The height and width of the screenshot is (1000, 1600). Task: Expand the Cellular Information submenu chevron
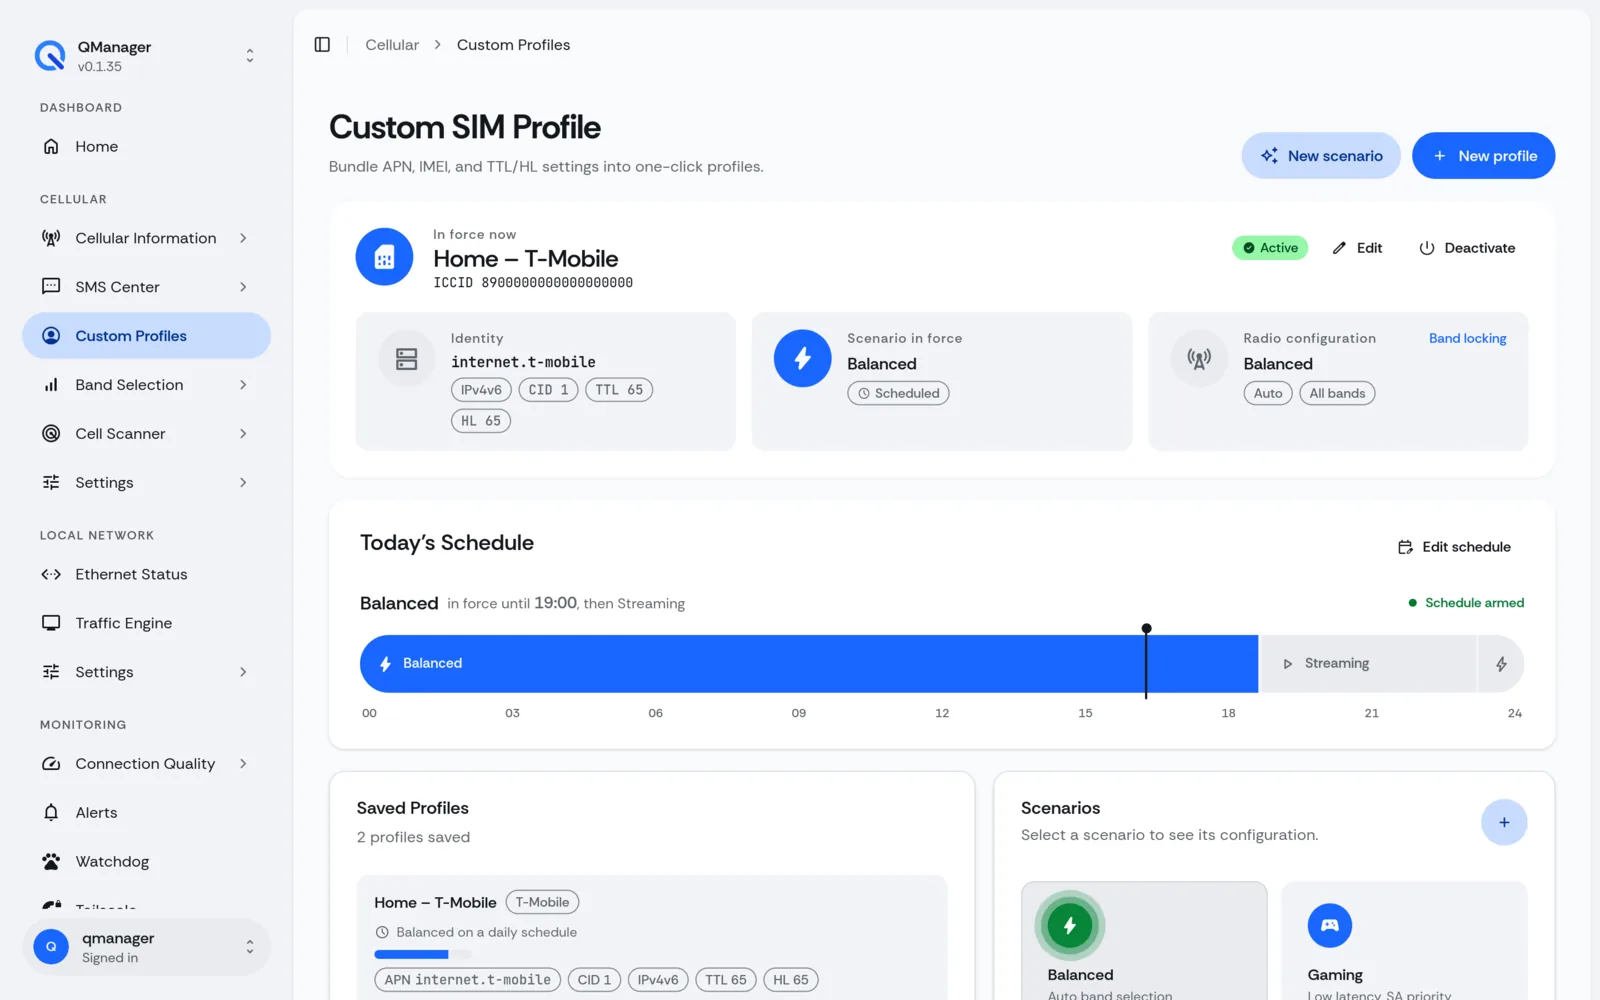click(243, 238)
